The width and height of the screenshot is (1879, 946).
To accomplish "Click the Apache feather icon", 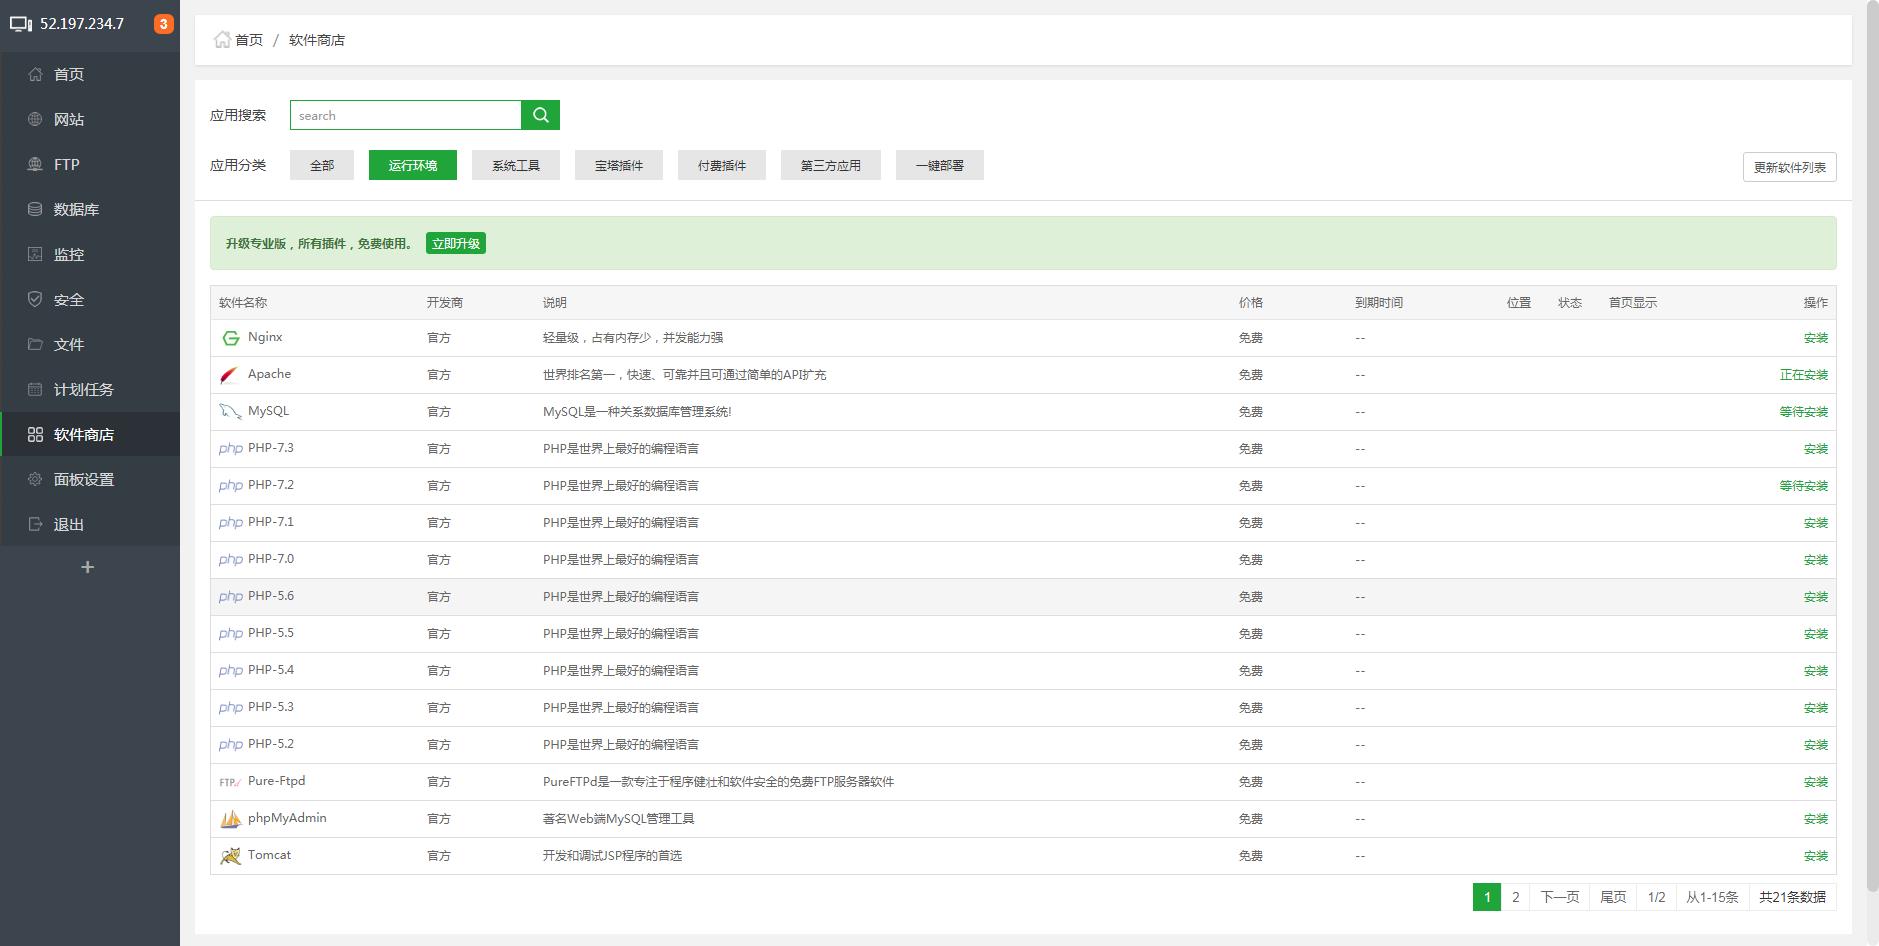I will coord(230,375).
